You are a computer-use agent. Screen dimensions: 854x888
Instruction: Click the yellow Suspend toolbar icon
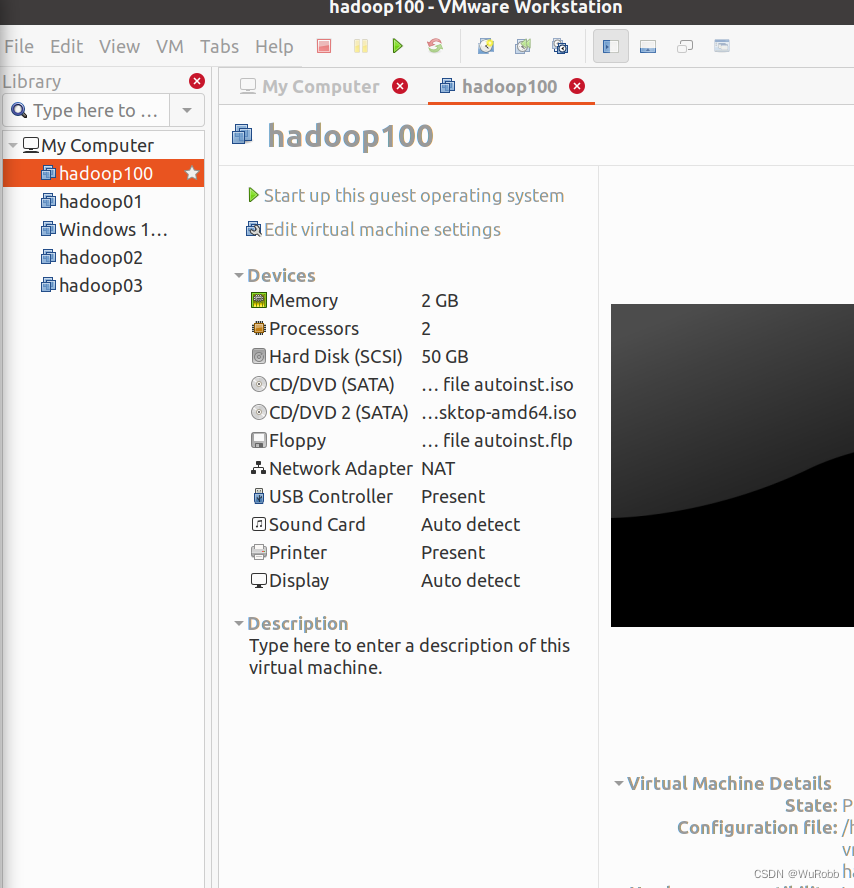tap(361, 46)
